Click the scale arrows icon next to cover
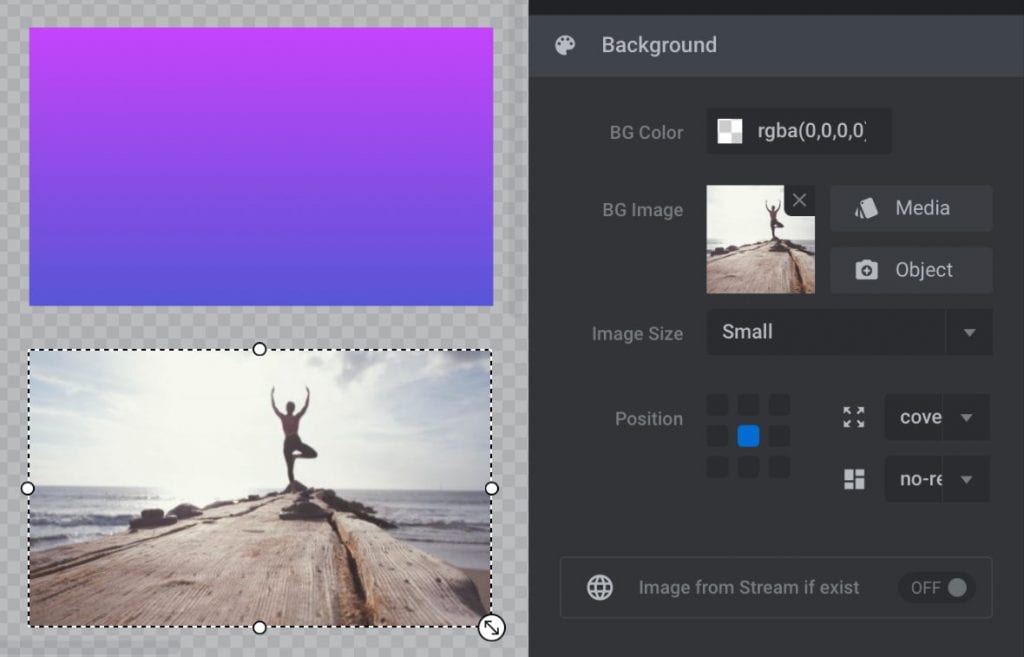This screenshot has height=657, width=1024. pyautogui.click(x=853, y=417)
